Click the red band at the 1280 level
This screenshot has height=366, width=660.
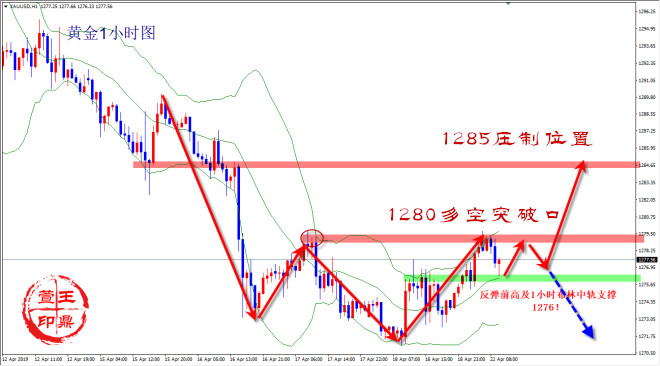tap(484, 239)
